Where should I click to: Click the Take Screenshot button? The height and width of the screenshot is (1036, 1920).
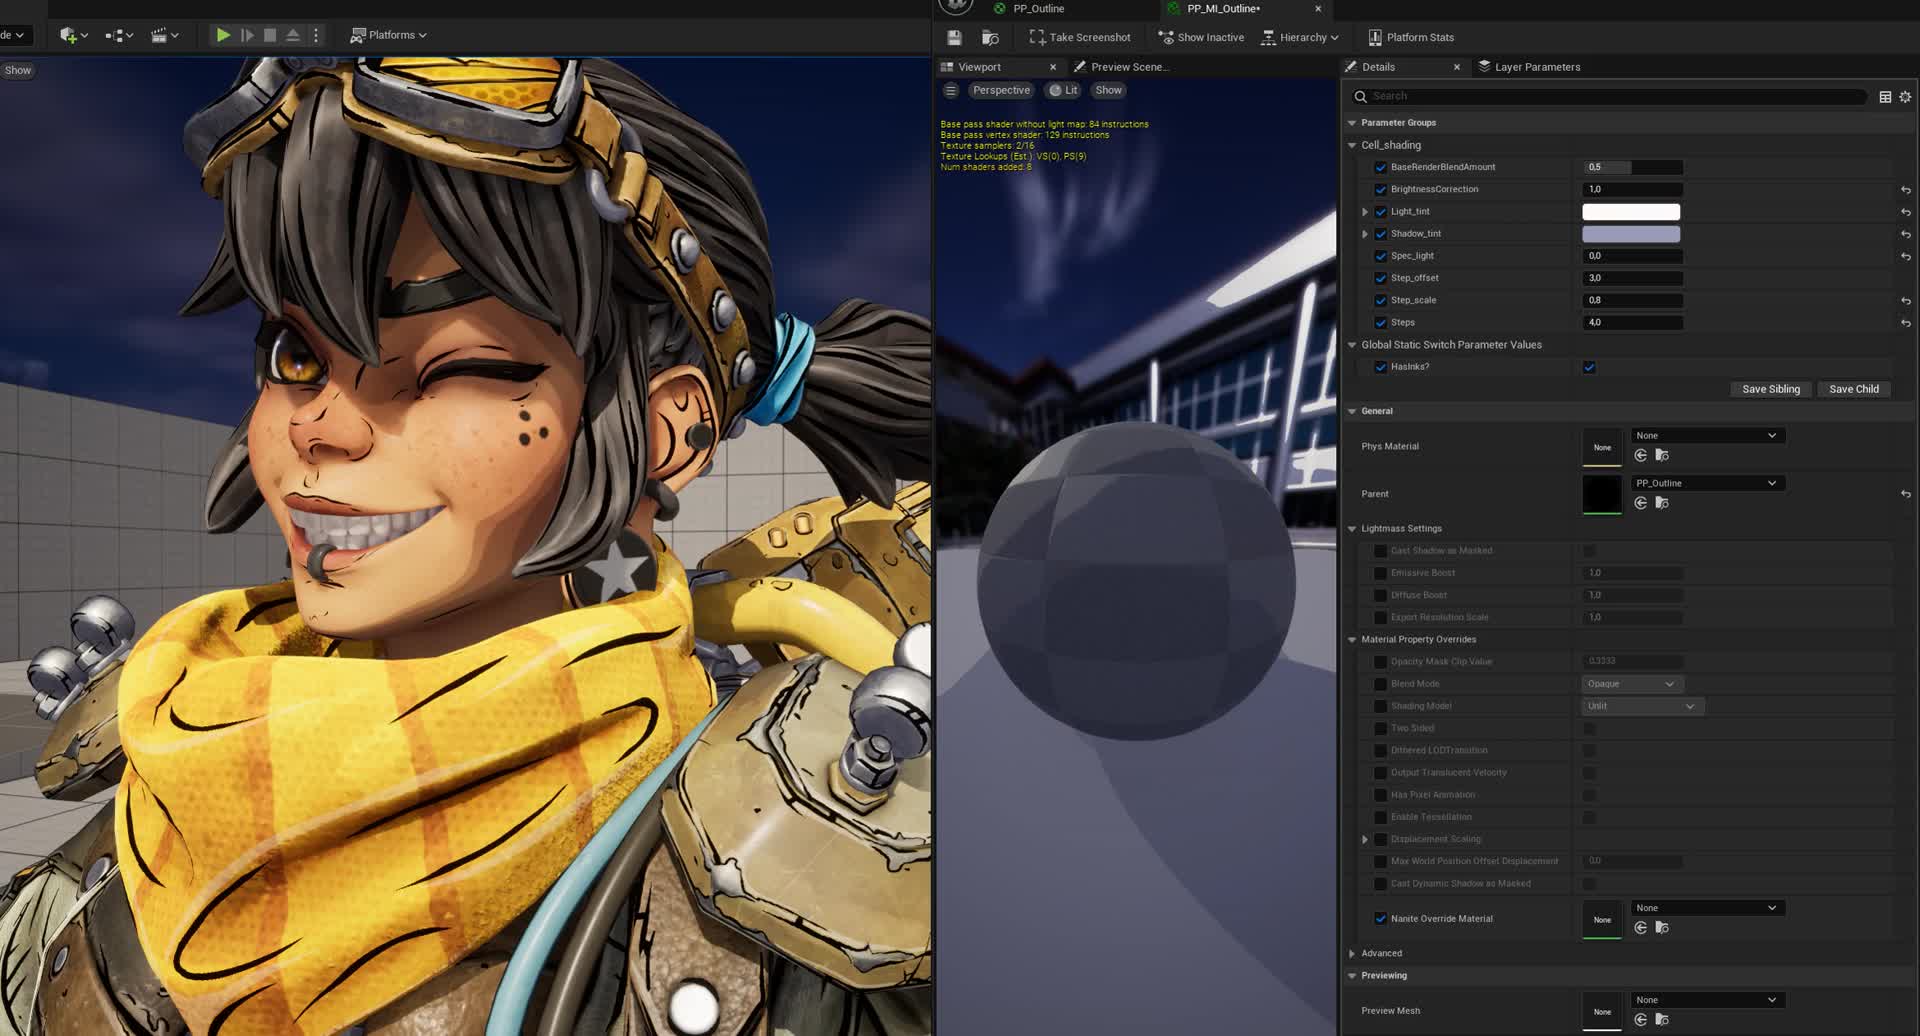[x=1079, y=38]
